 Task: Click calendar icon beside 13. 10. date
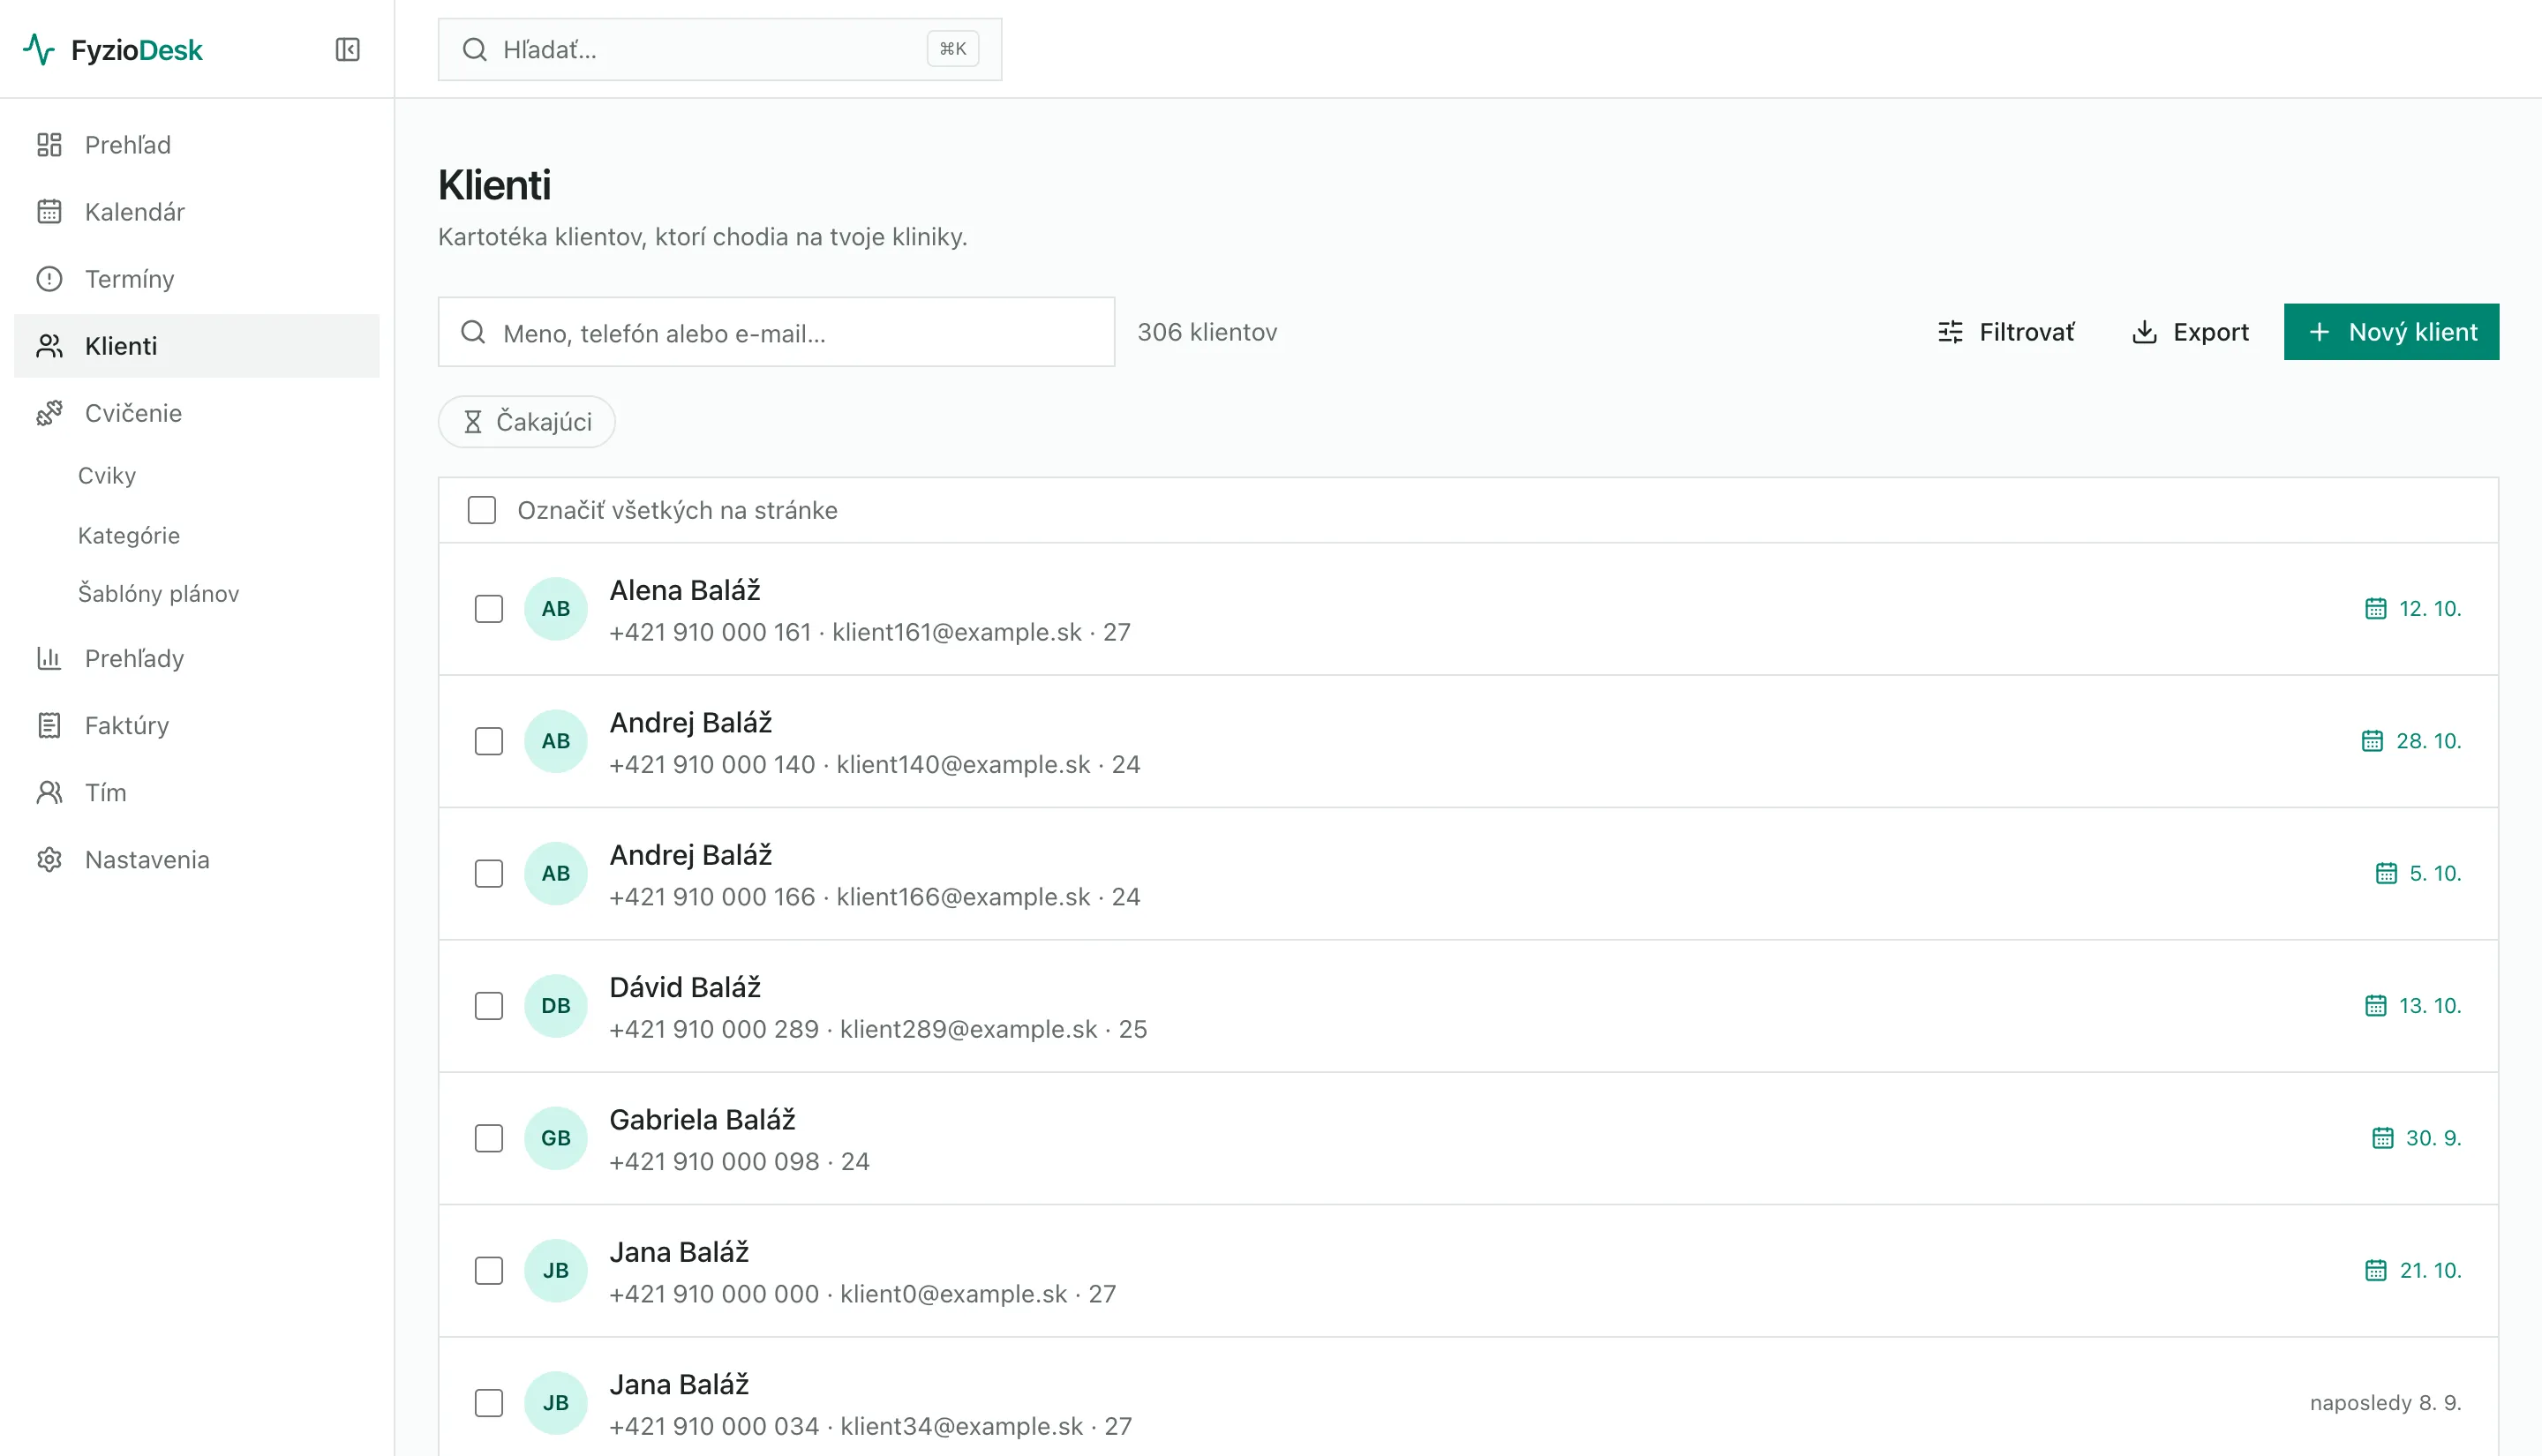[x=2375, y=1006]
